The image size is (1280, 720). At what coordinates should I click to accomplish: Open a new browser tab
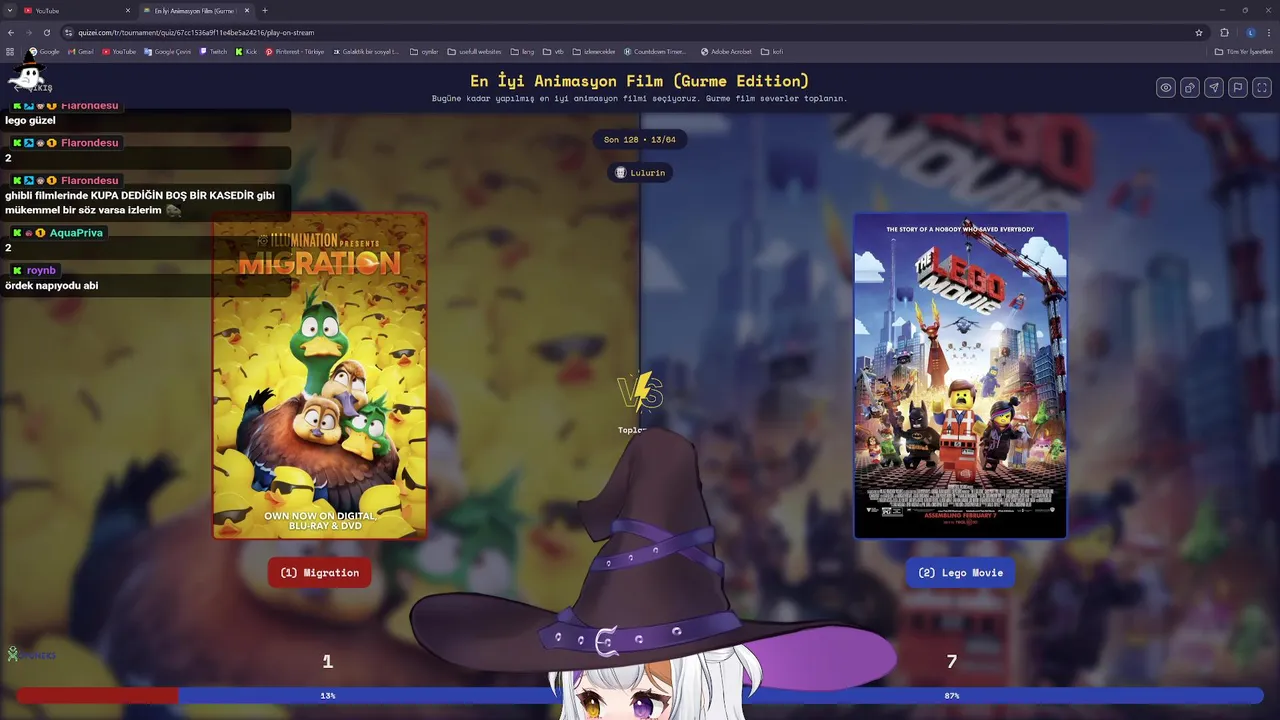point(265,10)
